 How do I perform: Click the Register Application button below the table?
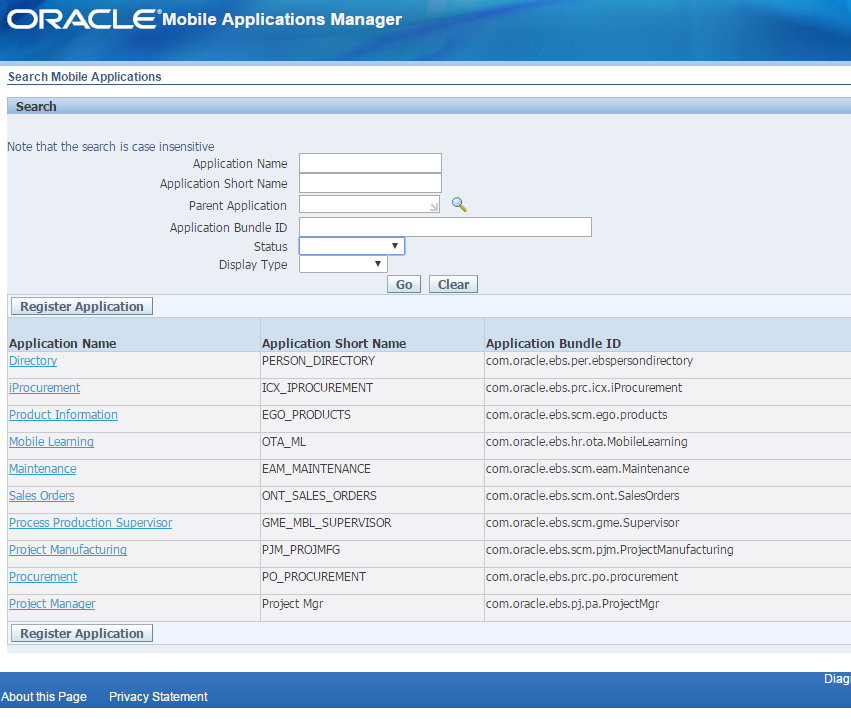tap(82, 633)
